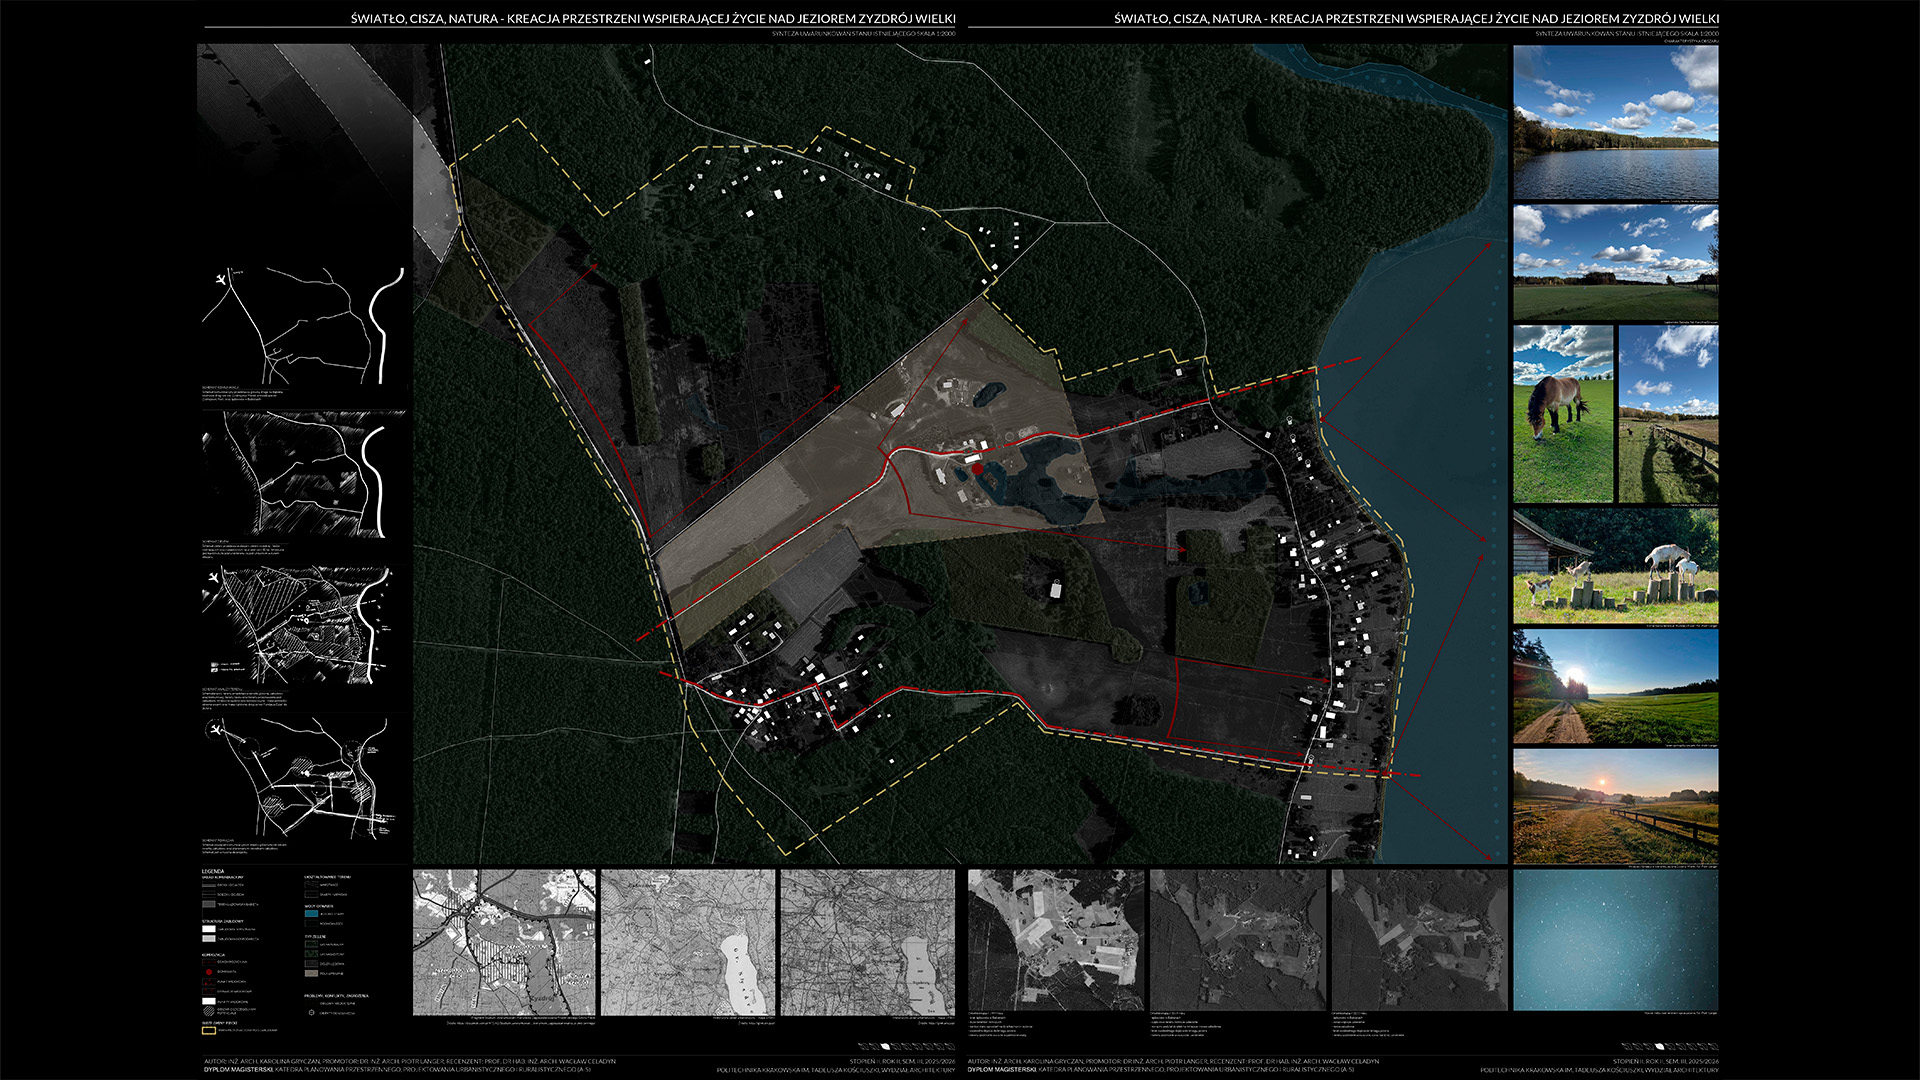Open the sunset over fenced meadow photo

[x=1615, y=806]
